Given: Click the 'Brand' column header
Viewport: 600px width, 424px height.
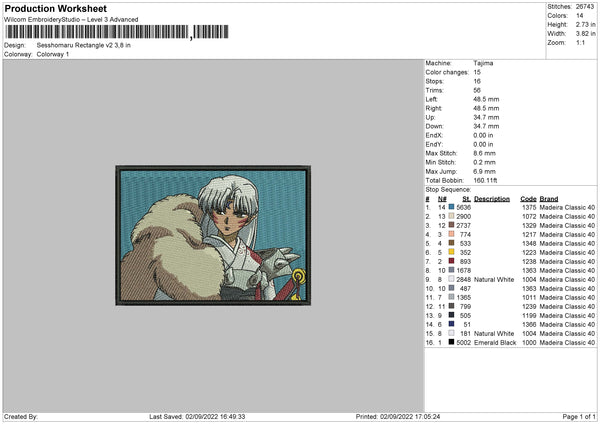Looking at the screenshot, I should click(x=549, y=199).
